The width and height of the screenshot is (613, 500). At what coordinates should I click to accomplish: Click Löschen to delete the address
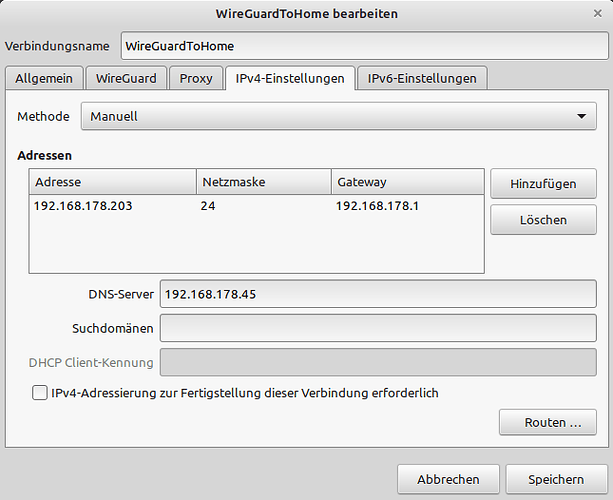click(543, 220)
